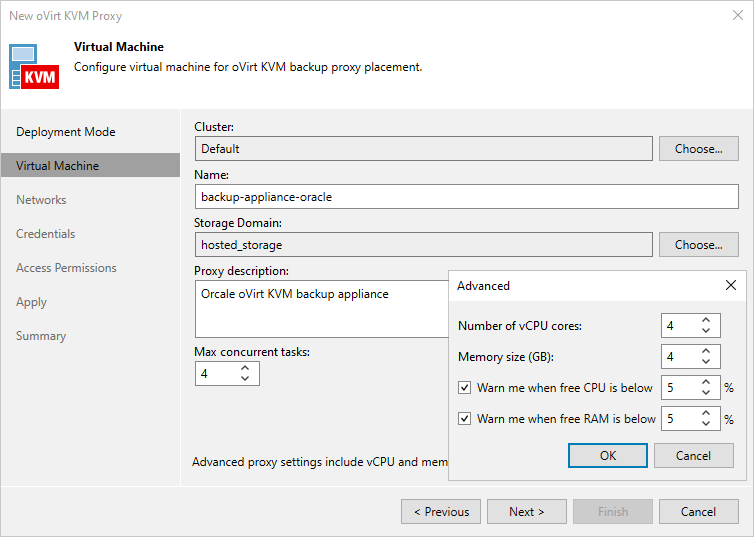Close the Advanced popup with X
The width and height of the screenshot is (754, 537).
pyautogui.click(x=731, y=285)
